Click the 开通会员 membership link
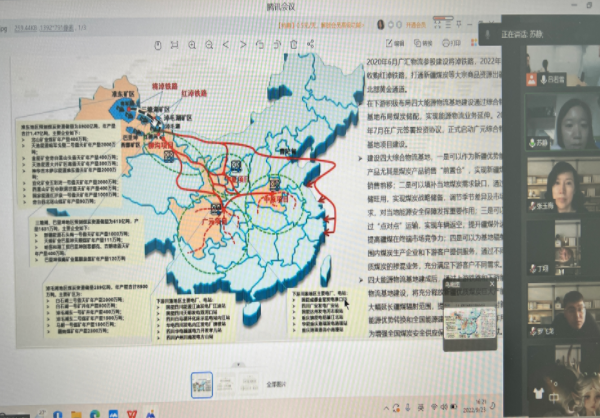 [416, 25]
